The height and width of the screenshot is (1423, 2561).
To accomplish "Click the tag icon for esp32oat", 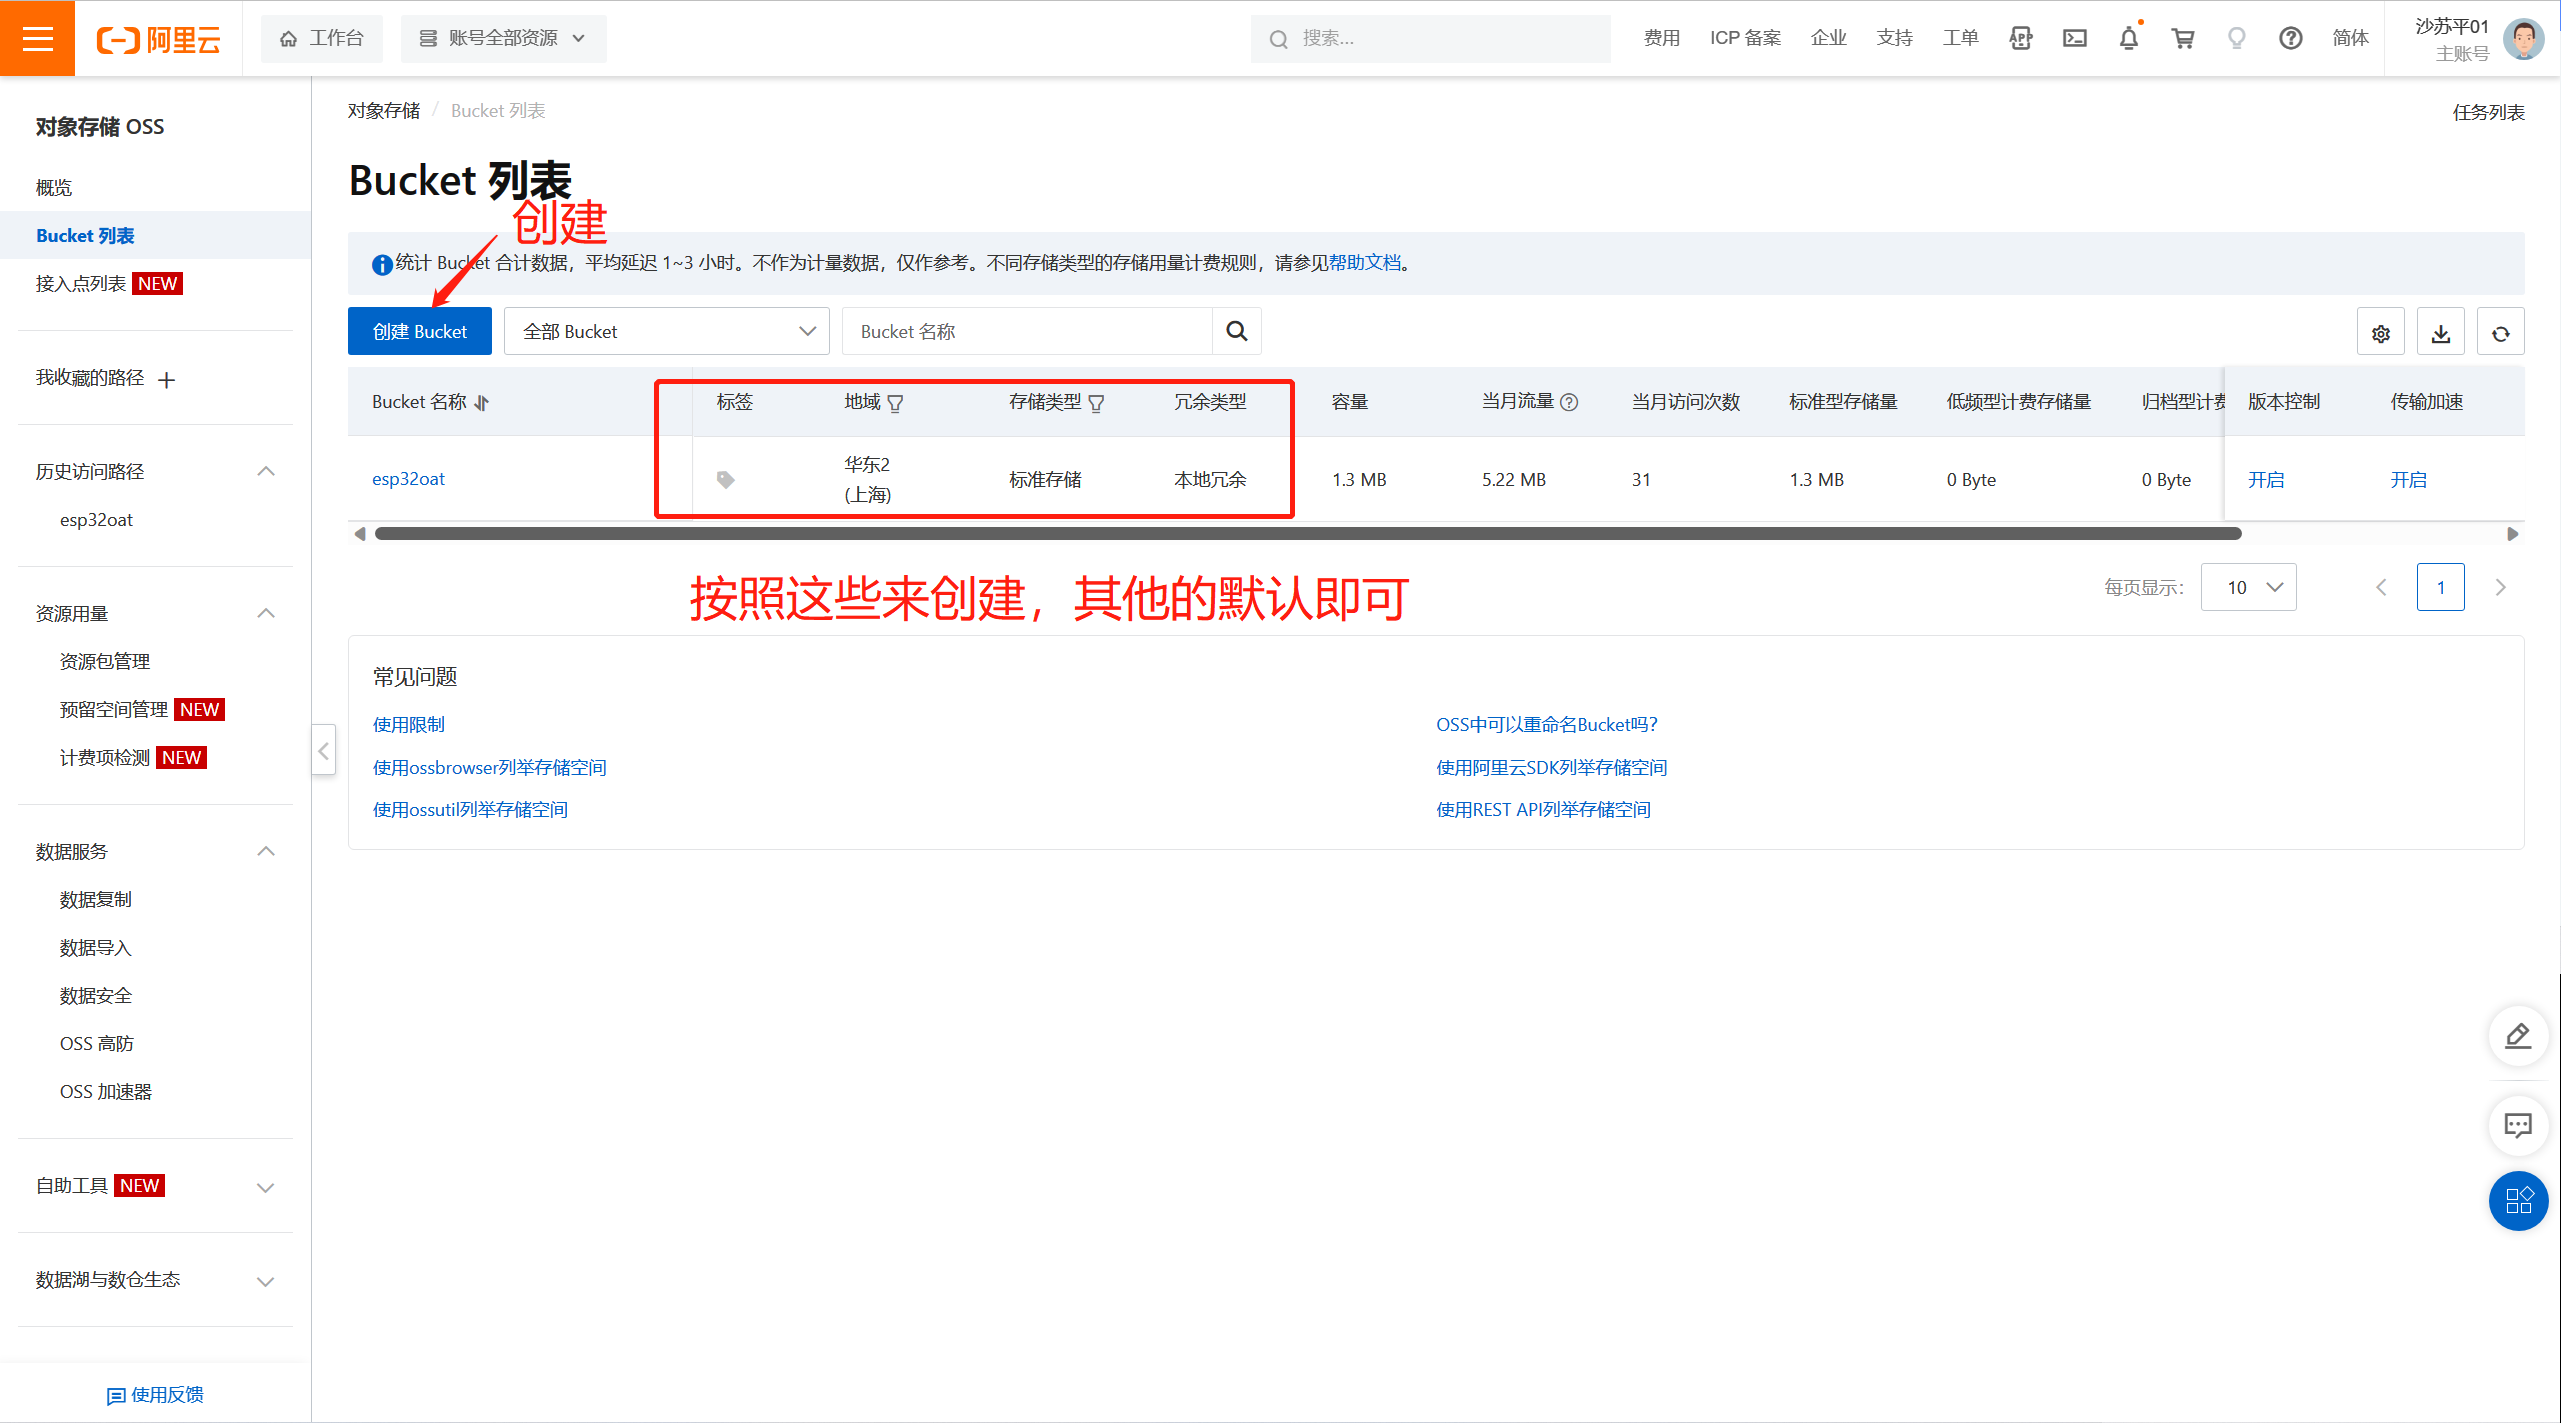I will coord(726,480).
